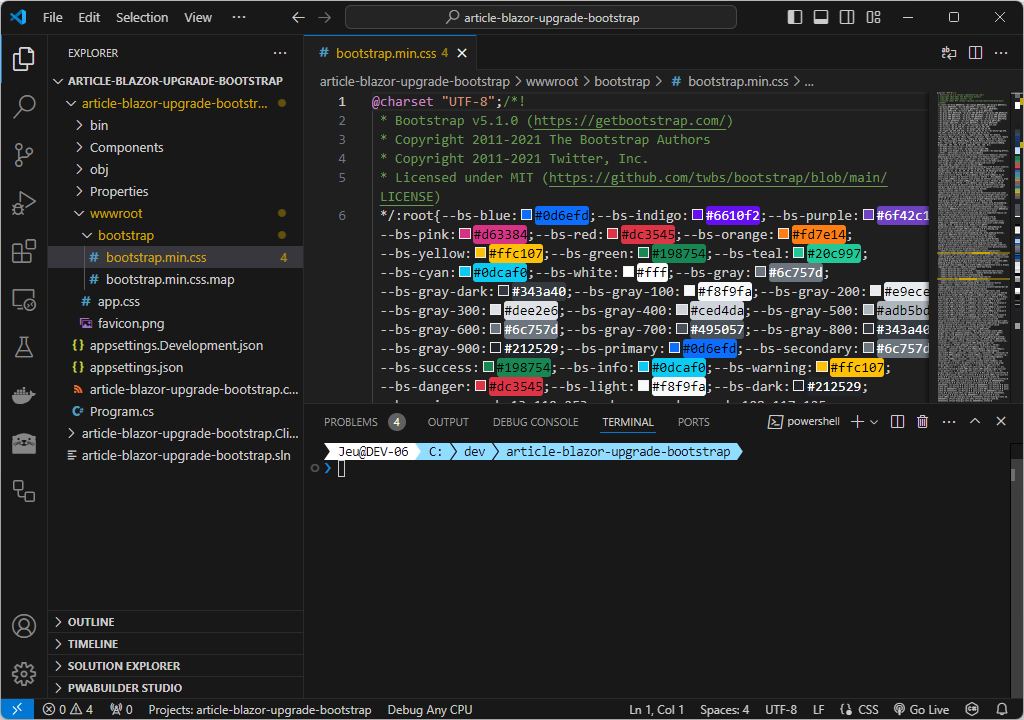Switch to the DEBUG CONSOLE tab
1024x720 pixels.
coord(536,422)
